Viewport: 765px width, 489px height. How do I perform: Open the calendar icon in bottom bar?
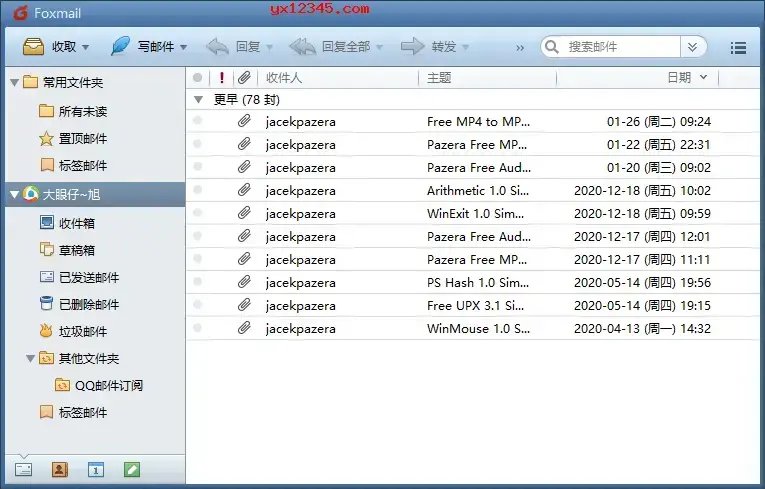click(x=96, y=469)
